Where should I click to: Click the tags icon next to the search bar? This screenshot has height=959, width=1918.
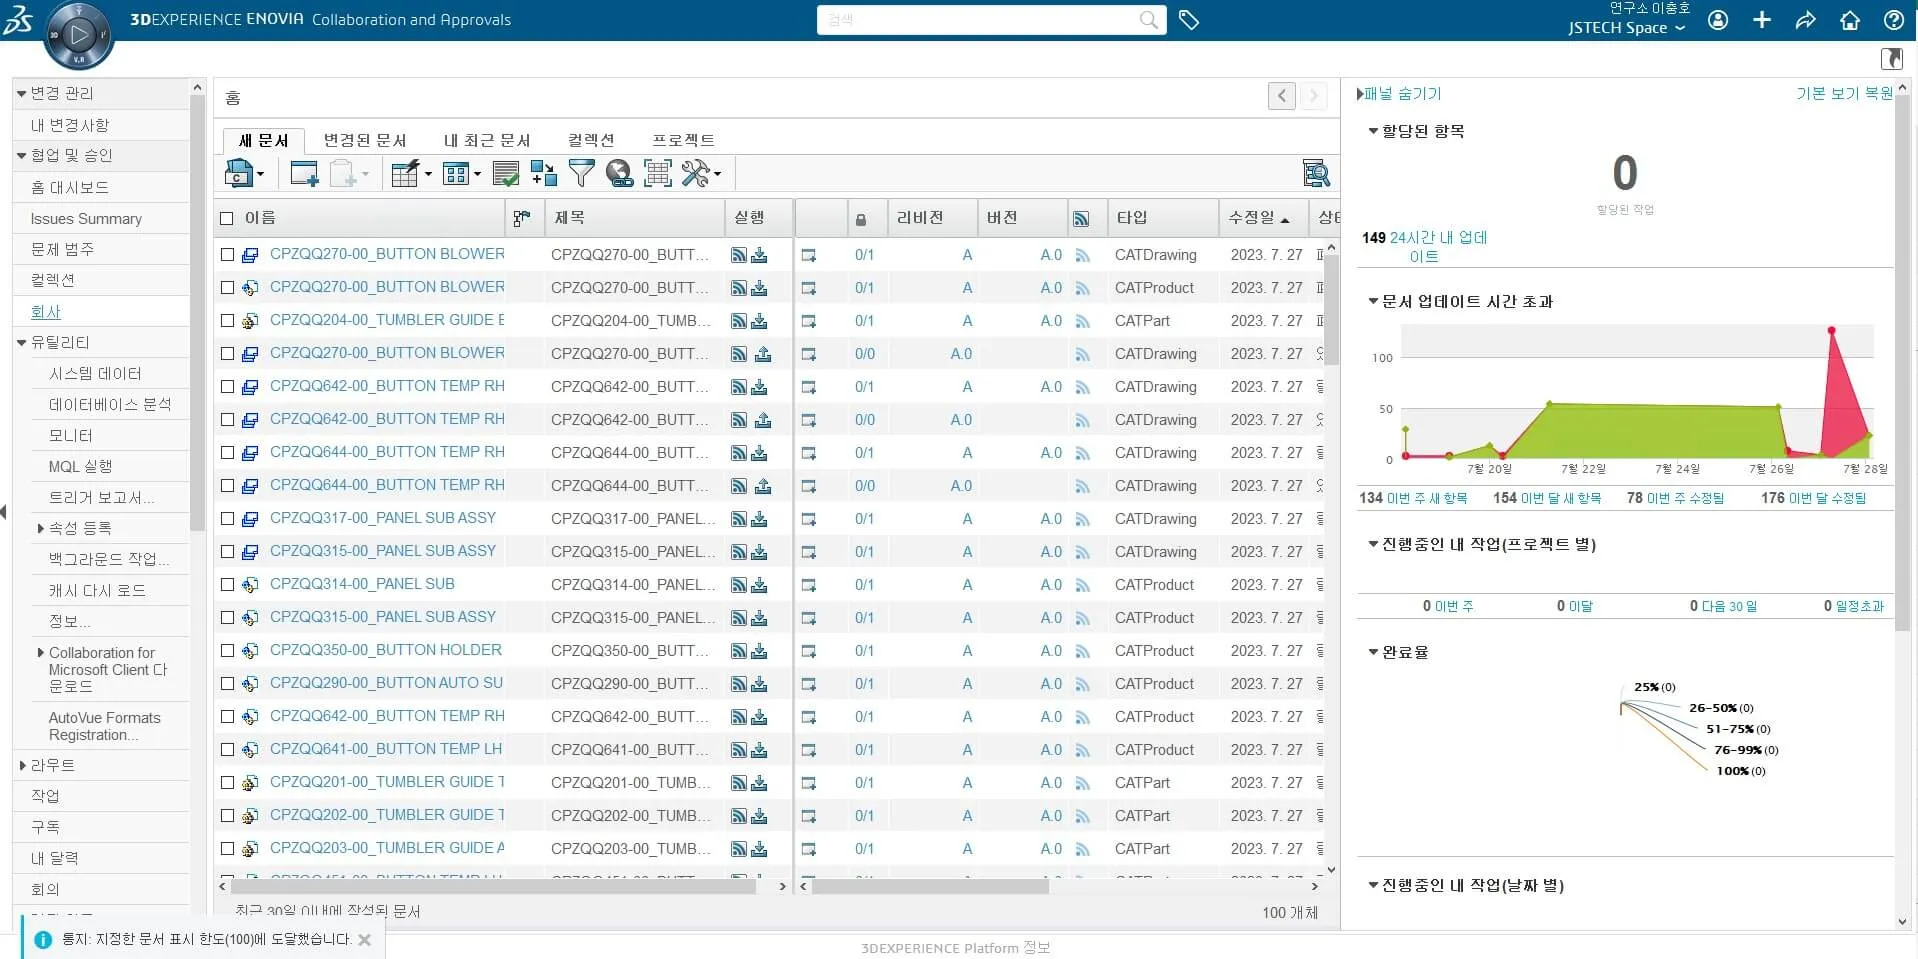pyautogui.click(x=1190, y=20)
